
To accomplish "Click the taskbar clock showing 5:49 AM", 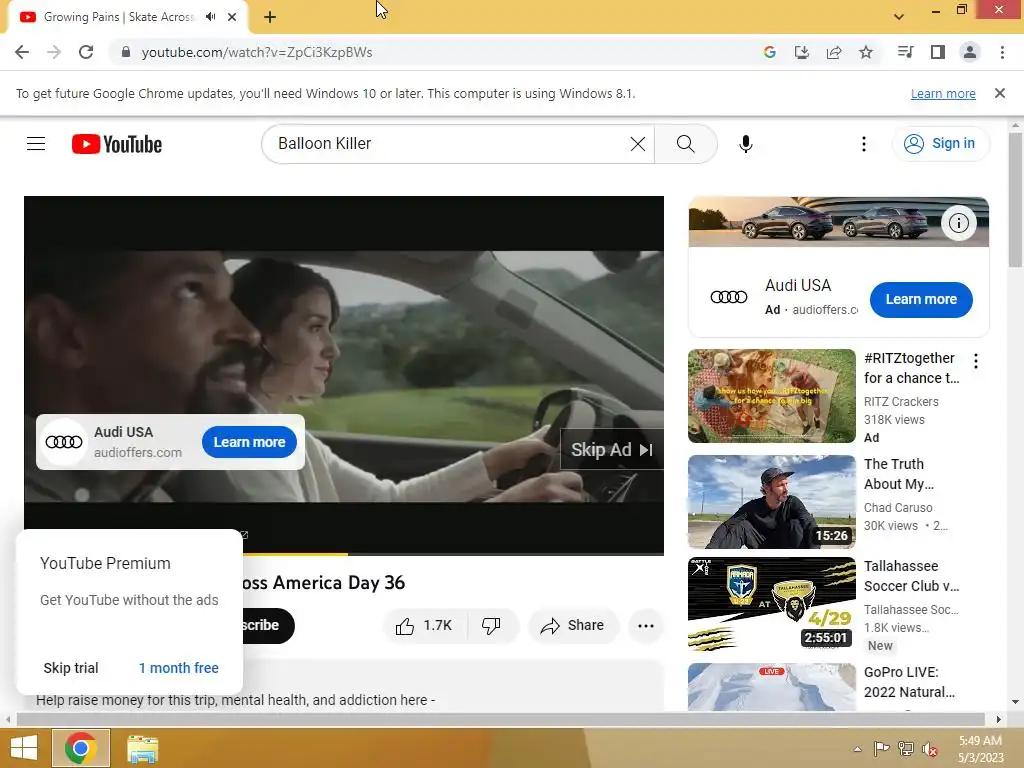I will click(980, 748).
